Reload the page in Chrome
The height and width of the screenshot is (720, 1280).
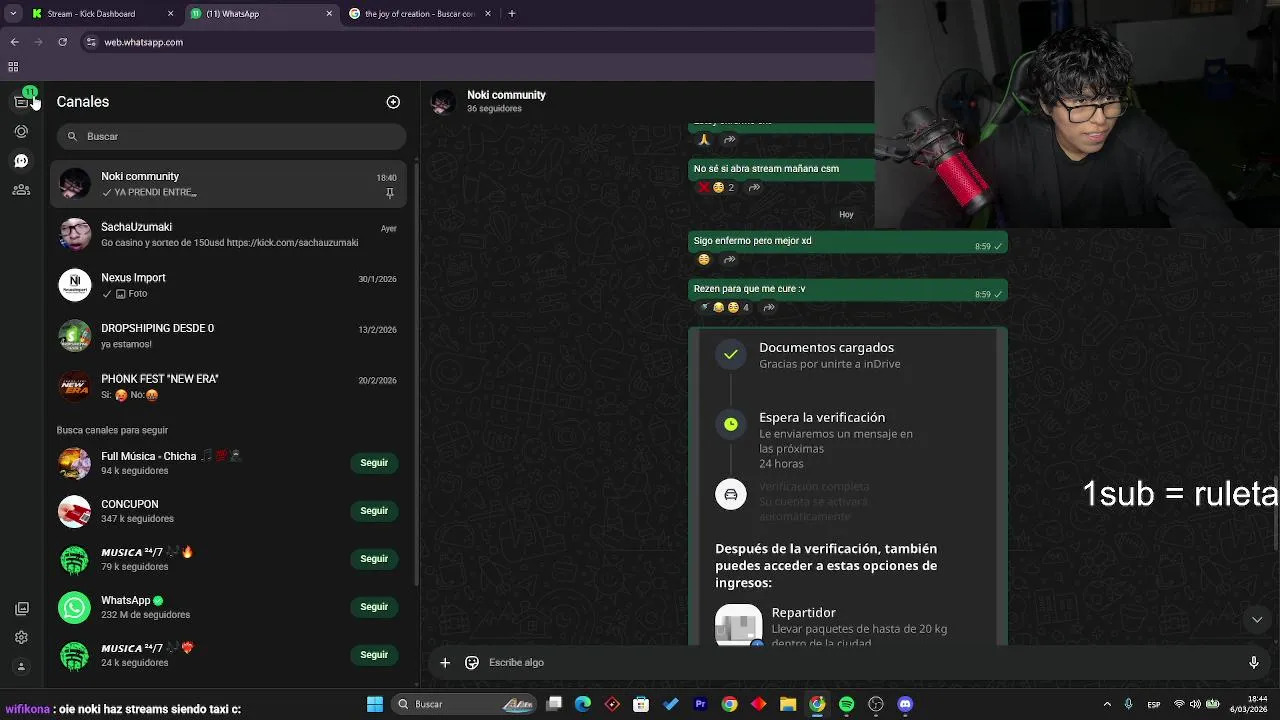[x=62, y=42]
